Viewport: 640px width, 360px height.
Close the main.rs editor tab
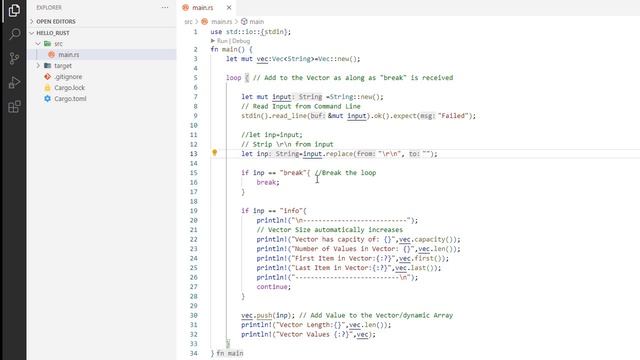229,7
